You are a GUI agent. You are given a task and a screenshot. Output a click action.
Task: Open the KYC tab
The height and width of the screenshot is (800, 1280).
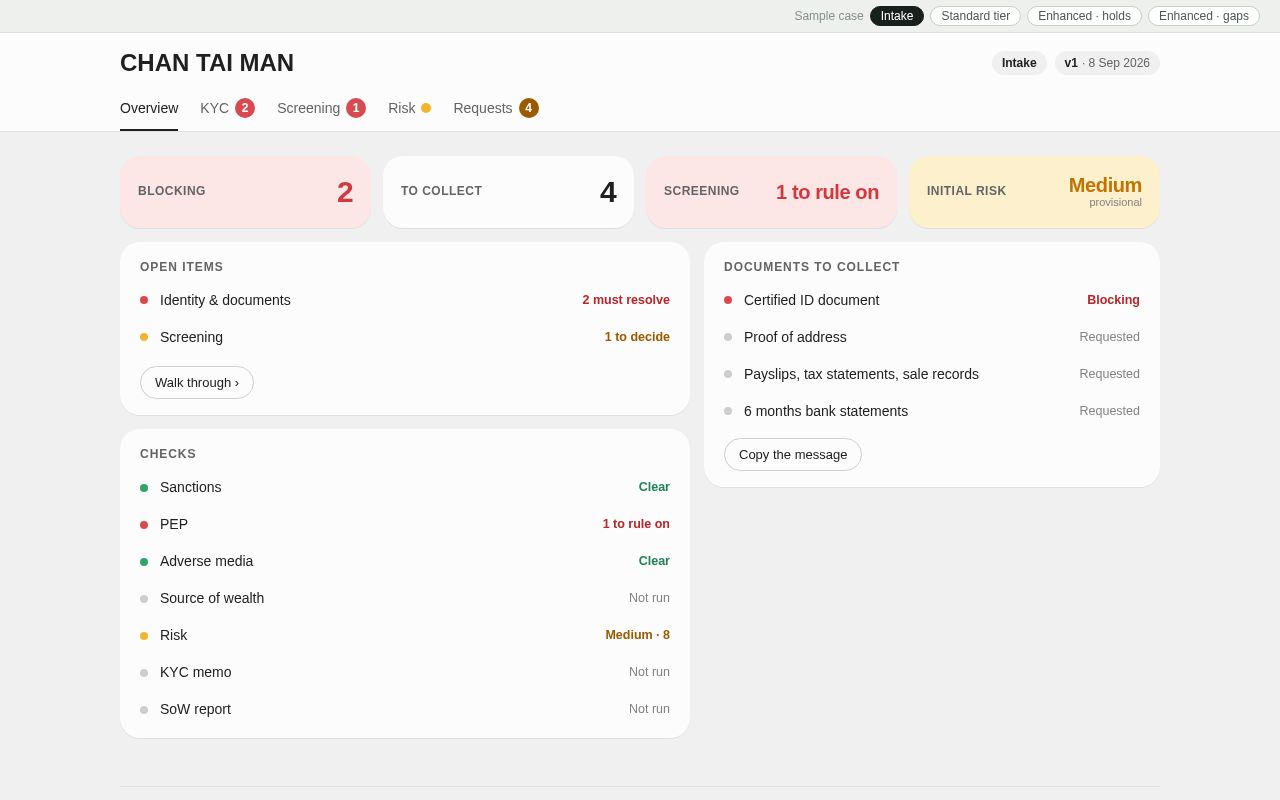[x=227, y=108]
